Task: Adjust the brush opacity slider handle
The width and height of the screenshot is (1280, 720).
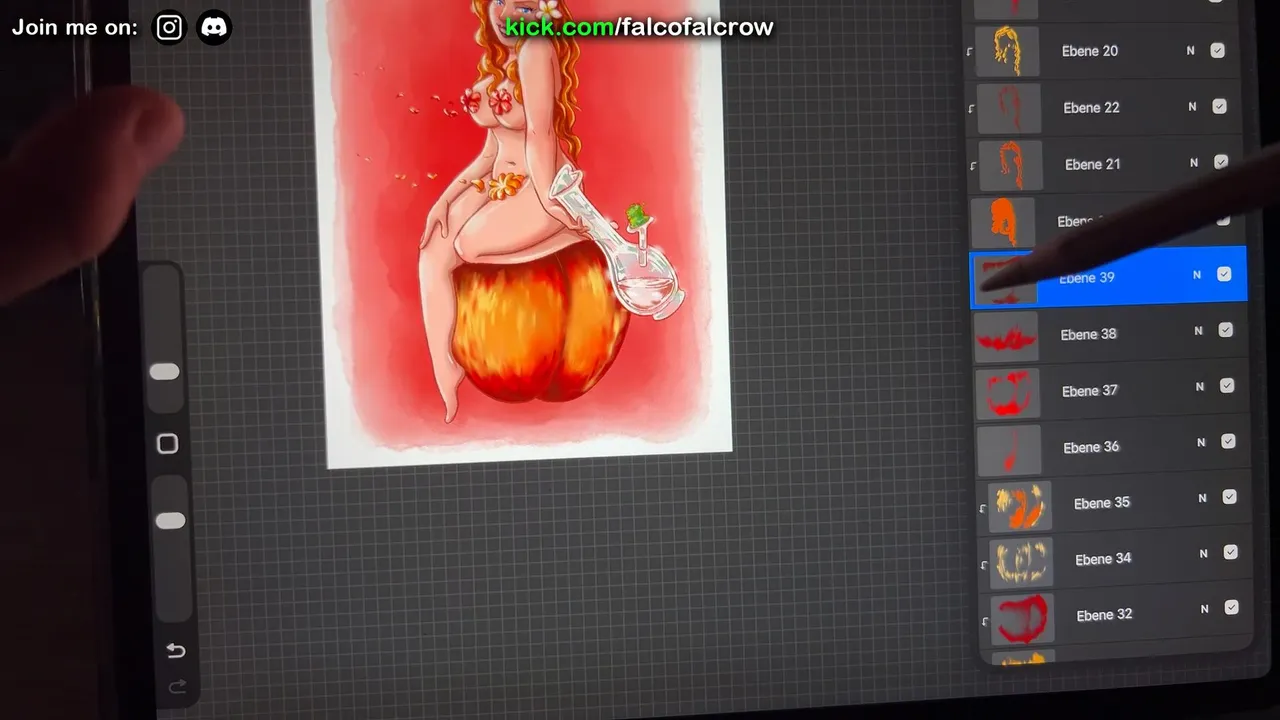Action: coord(170,520)
